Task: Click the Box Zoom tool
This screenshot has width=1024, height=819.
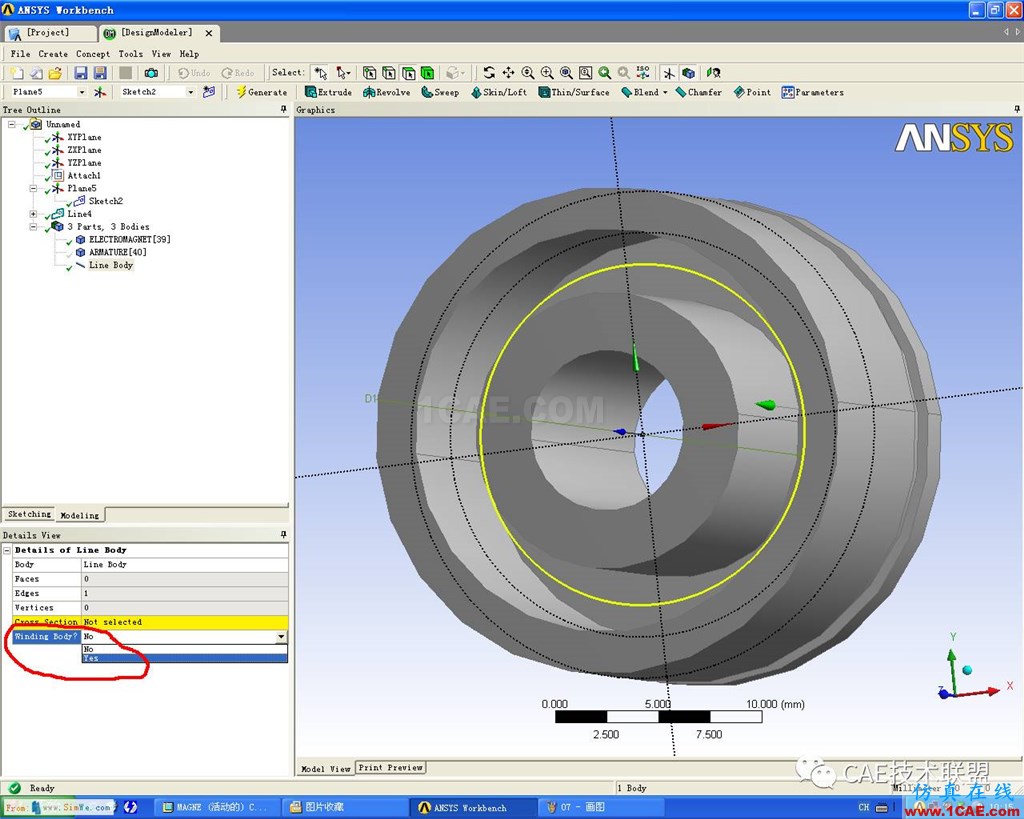Action: (547, 73)
